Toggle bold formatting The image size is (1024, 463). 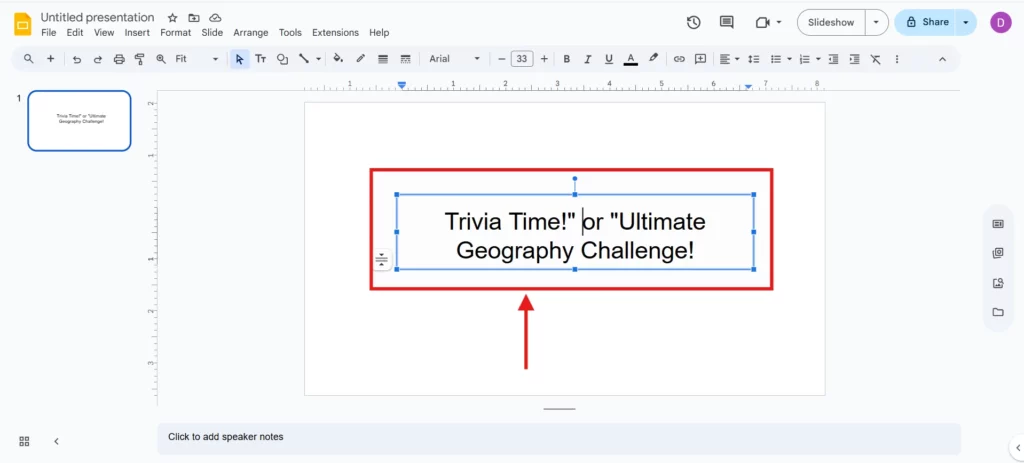(x=566, y=59)
